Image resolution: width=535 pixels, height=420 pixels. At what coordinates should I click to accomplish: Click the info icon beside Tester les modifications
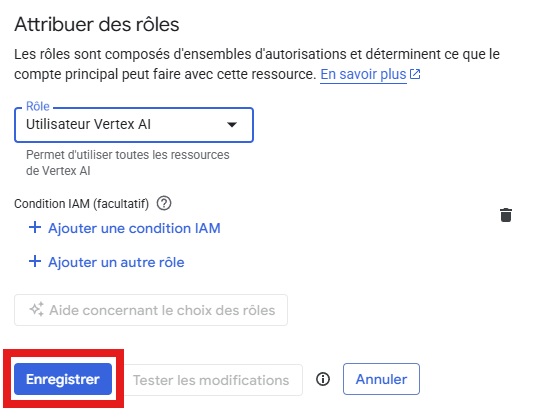click(x=323, y=379)
